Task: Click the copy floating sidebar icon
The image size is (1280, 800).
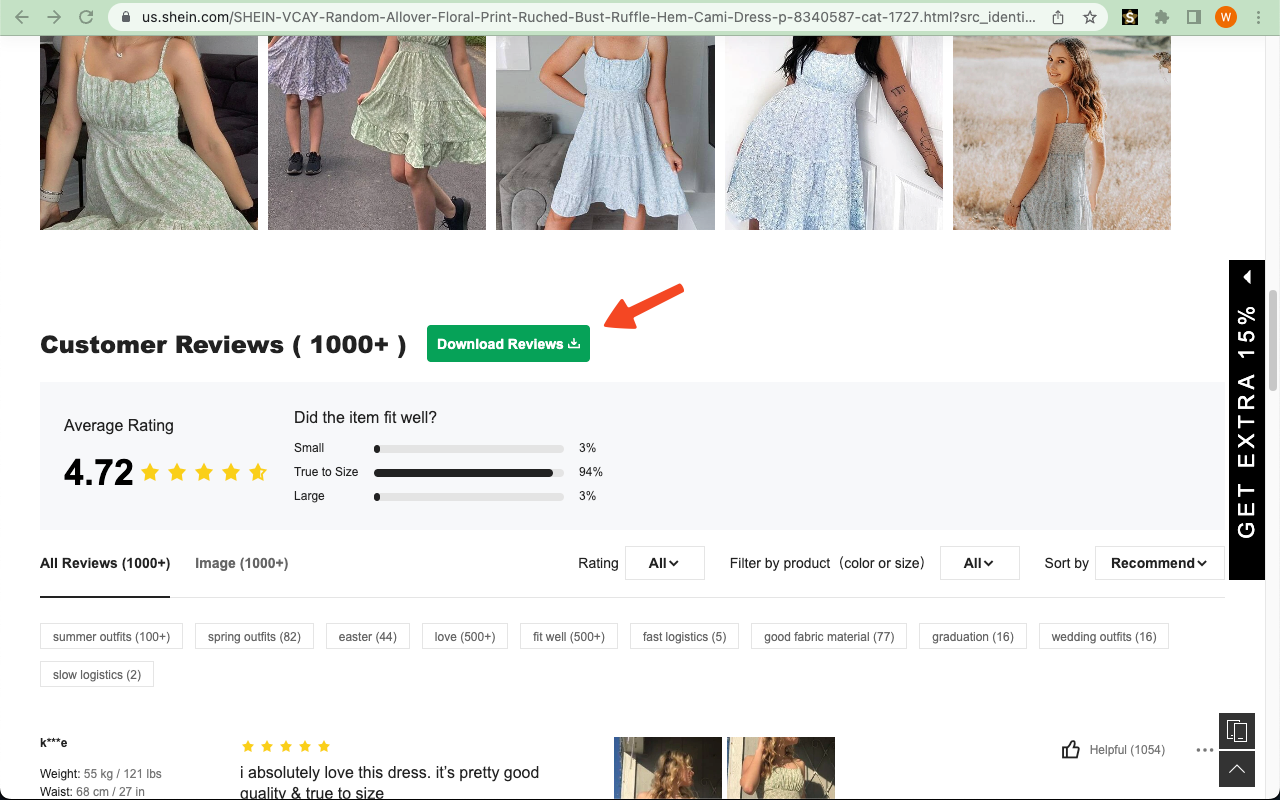Action: (1237, 731)
